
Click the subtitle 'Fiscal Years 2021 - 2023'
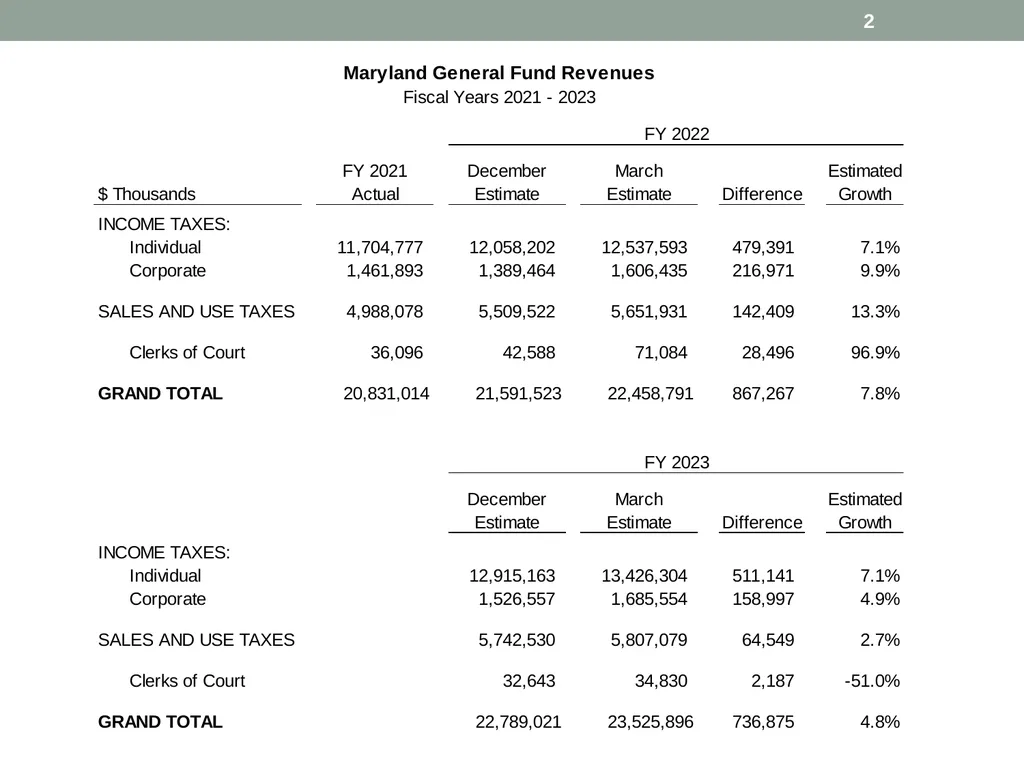(499, 97)
